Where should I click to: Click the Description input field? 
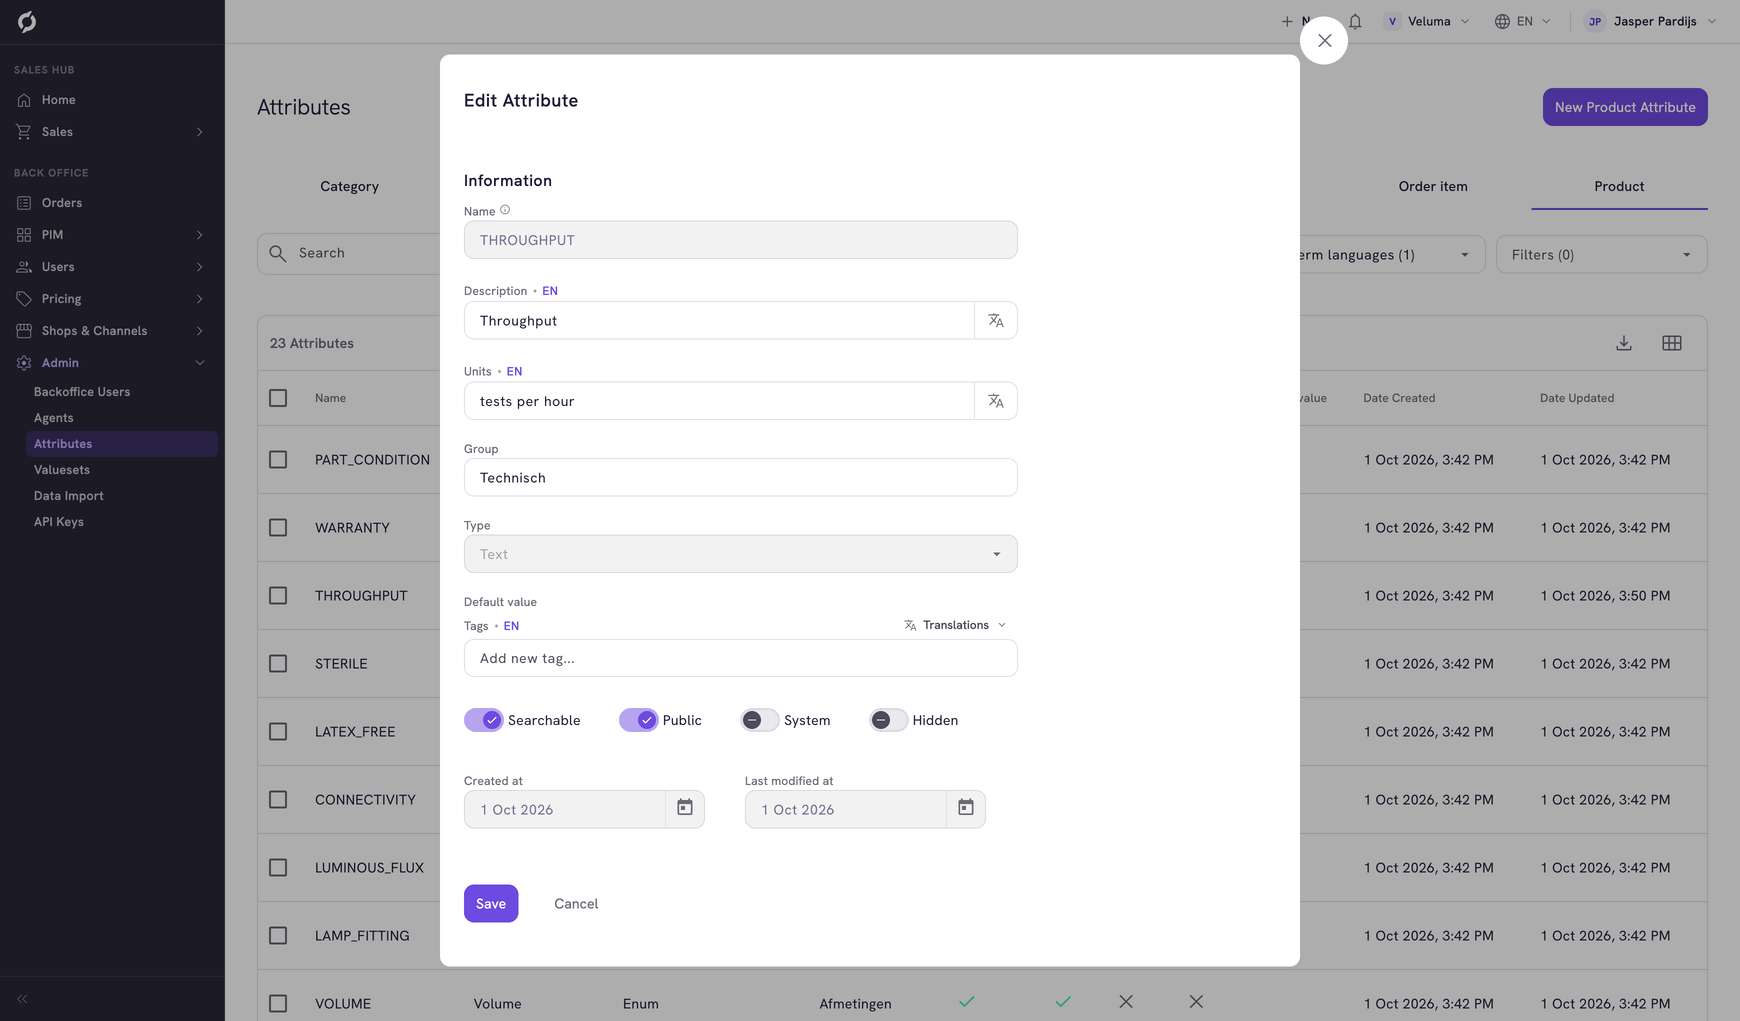[x=719, y=321]
